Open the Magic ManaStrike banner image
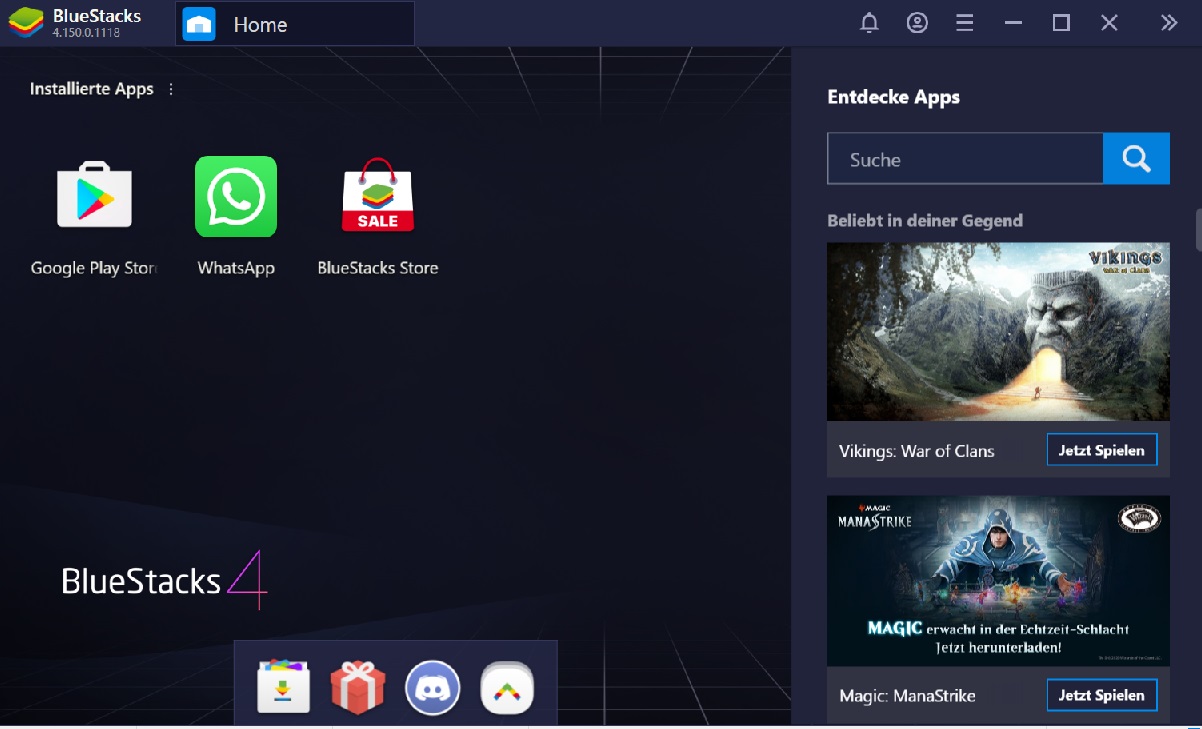Screen dimensions: 1202x729 [998, 581]
